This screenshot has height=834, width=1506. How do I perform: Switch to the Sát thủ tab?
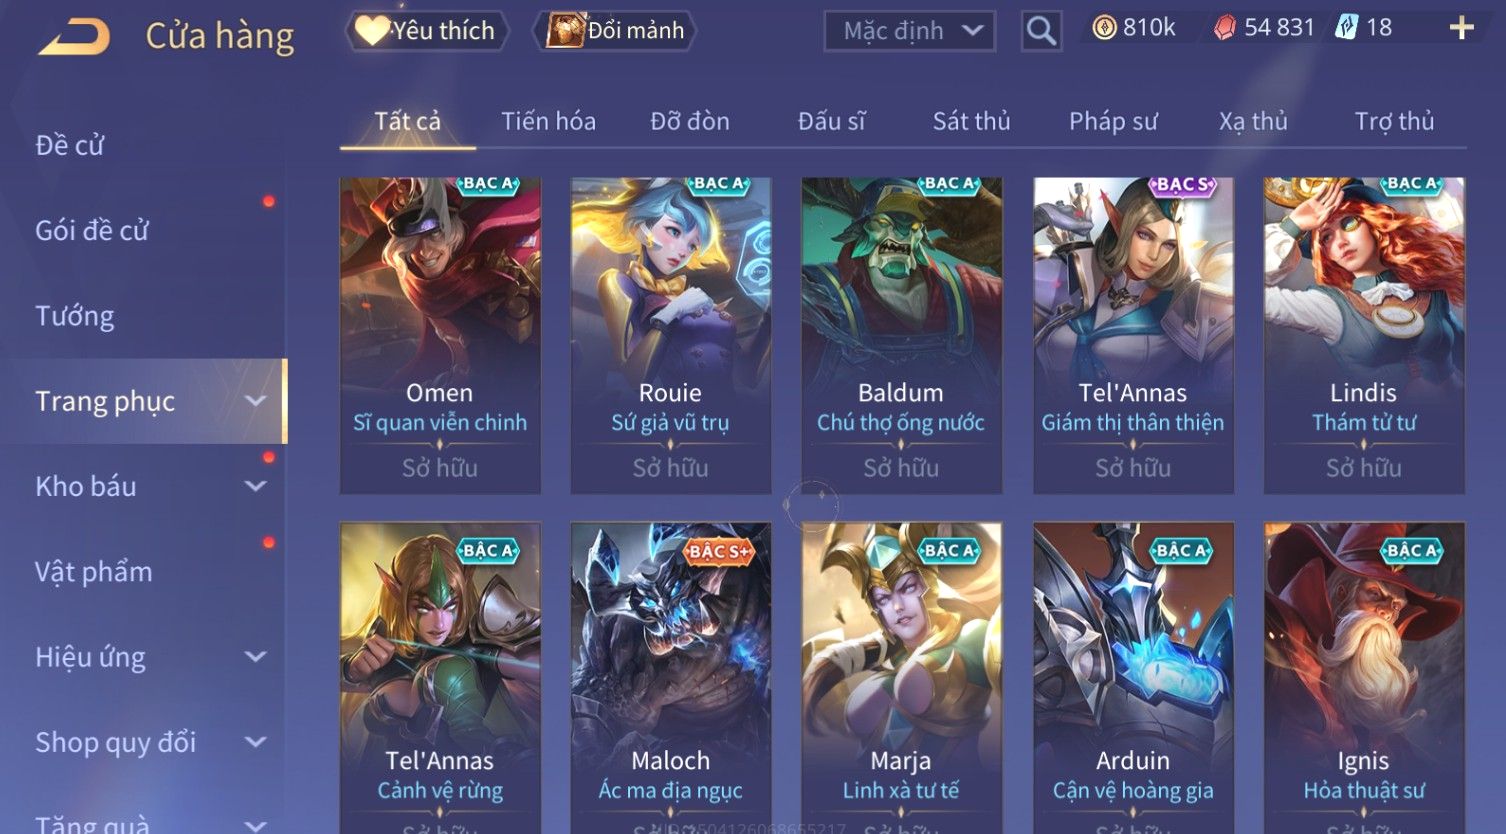971,121
